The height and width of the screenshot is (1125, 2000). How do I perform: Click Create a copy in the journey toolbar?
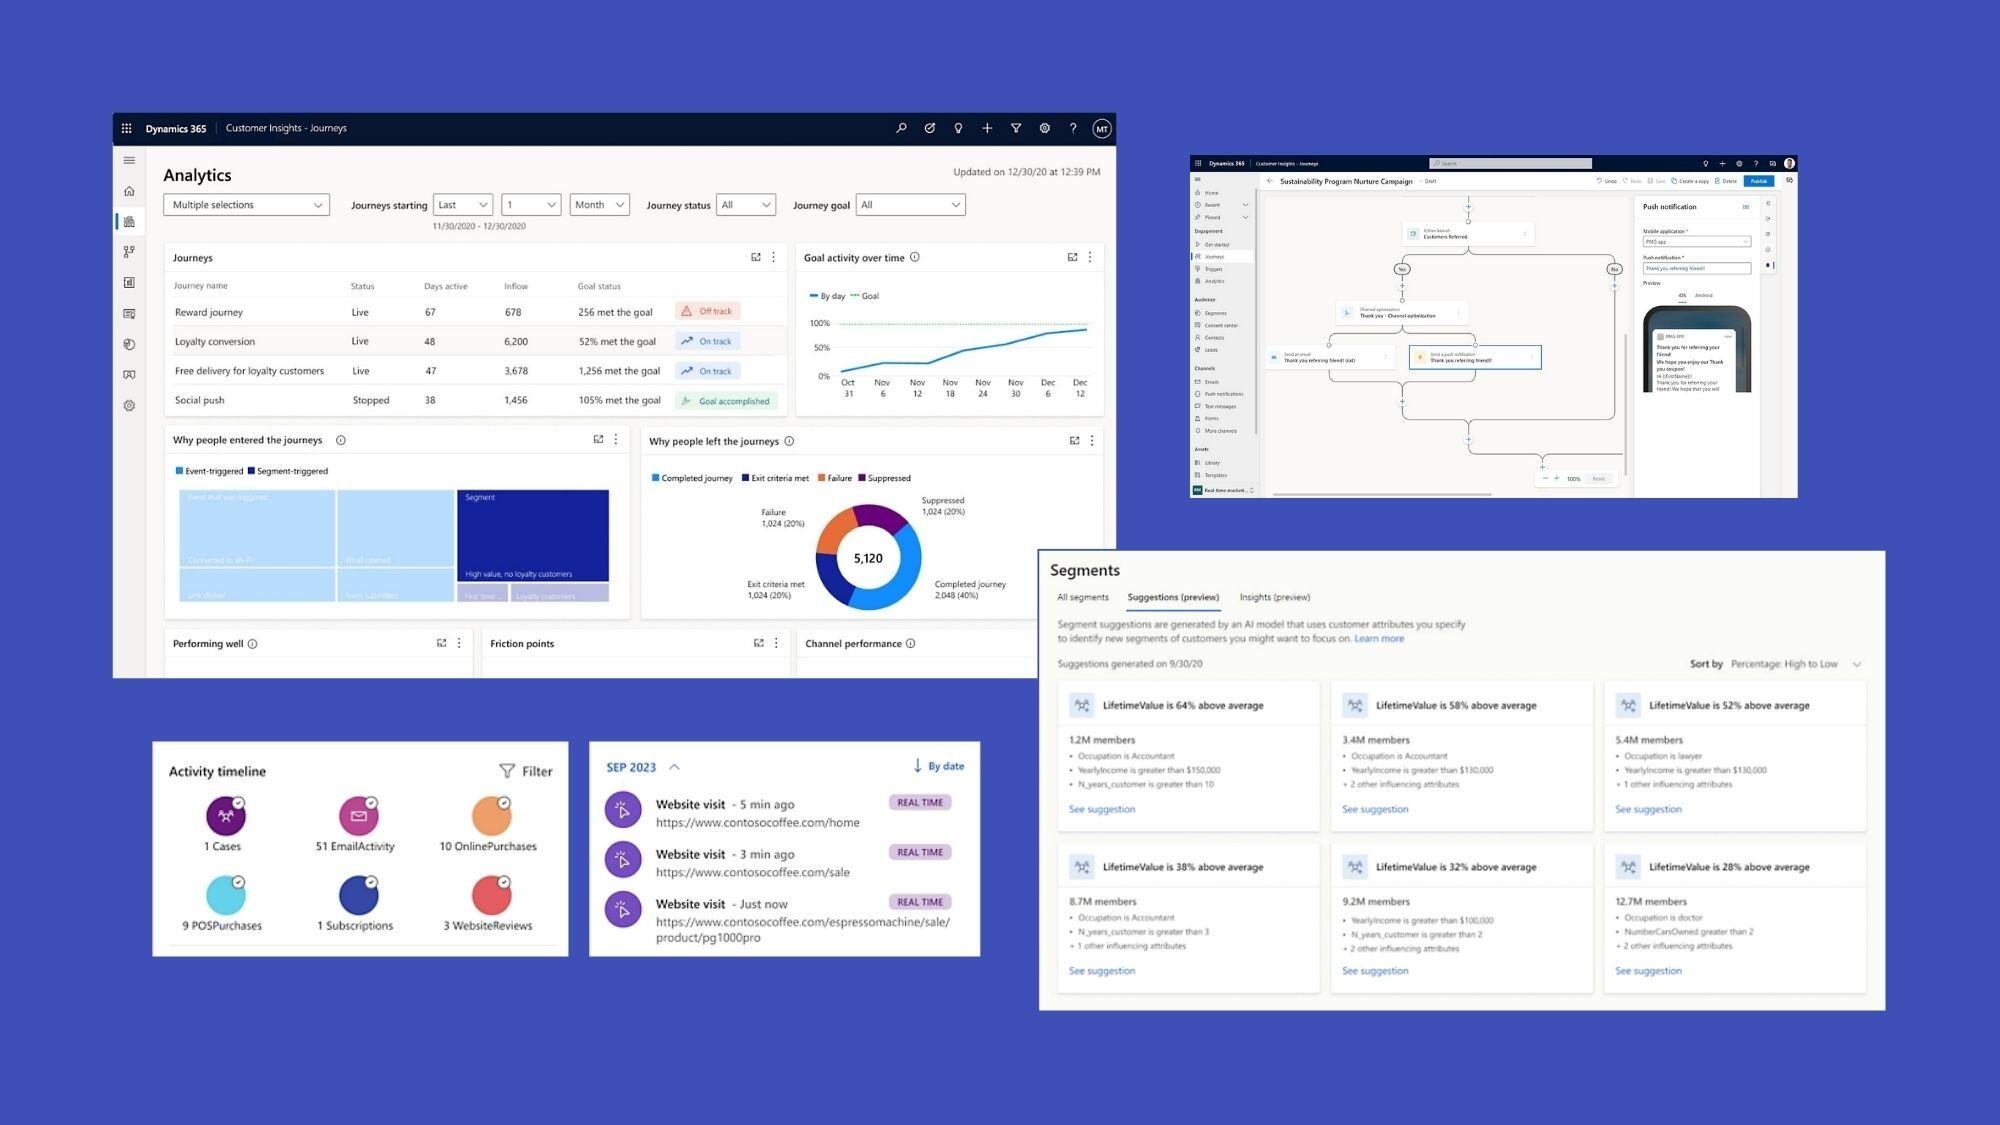(1690, 181)
